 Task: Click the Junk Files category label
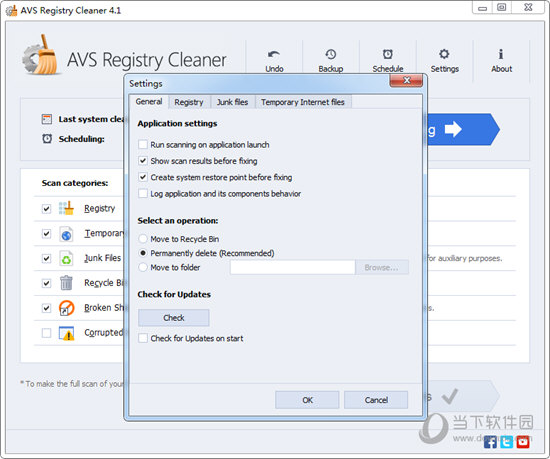102,258
